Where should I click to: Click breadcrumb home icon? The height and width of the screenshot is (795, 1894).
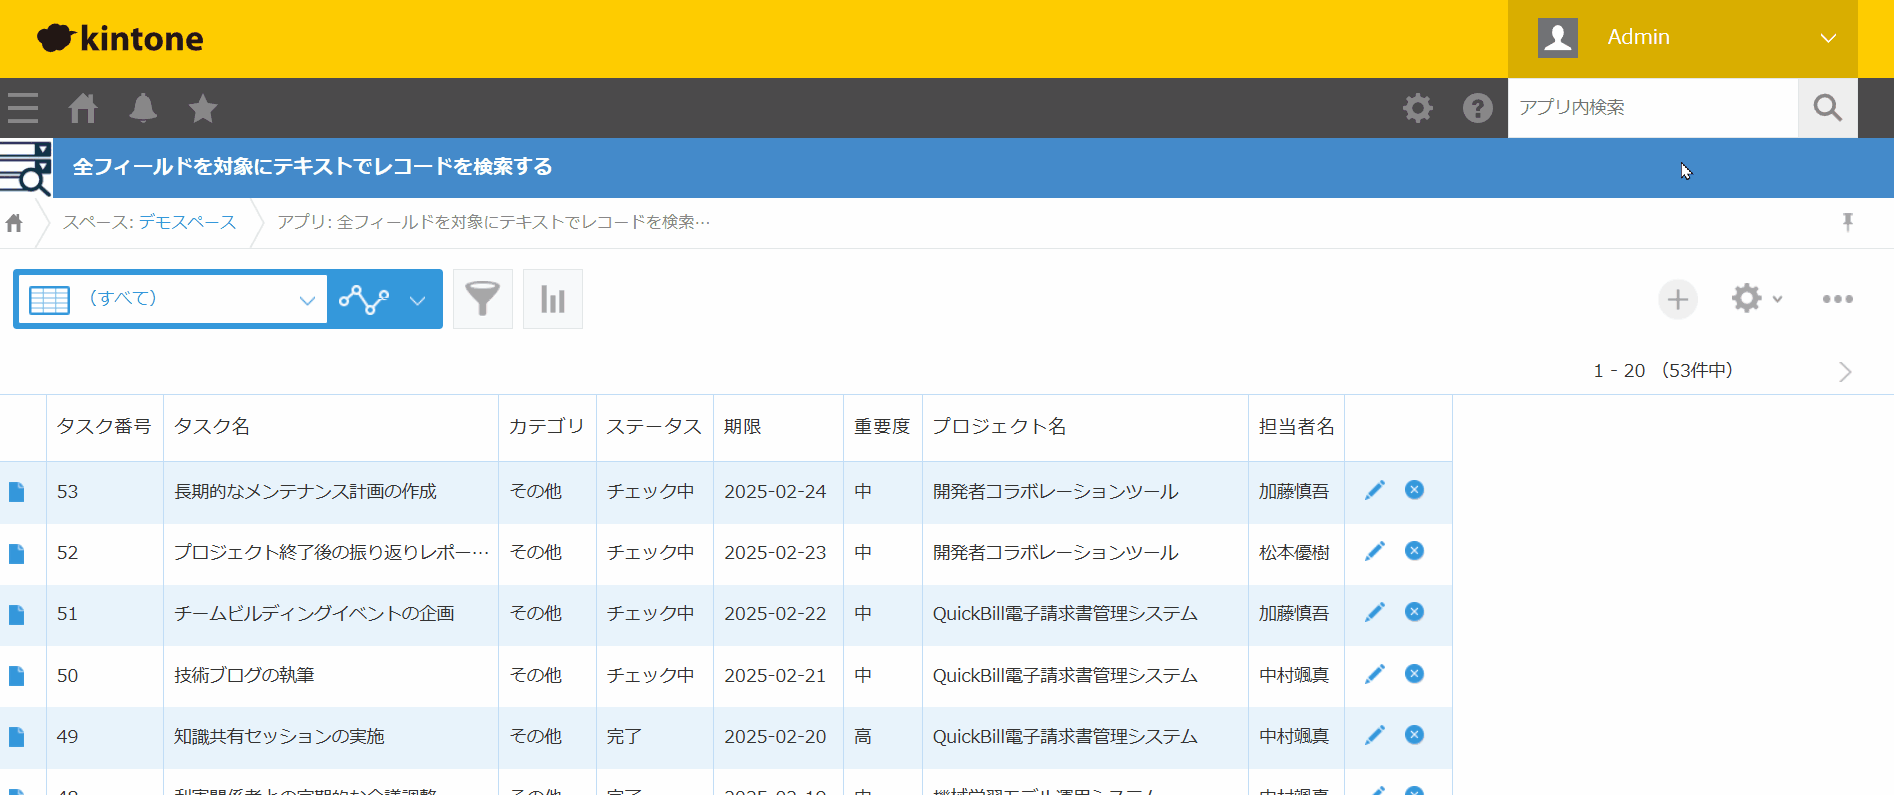[x=14, y=223]
